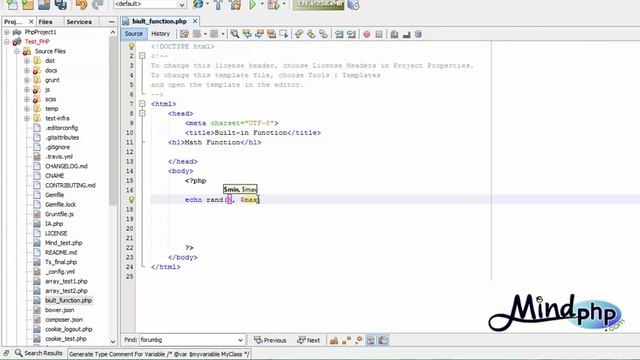Toggle Highlight Search icon in editor toolbar
Viewport: 640px width, 360px height.
(x=271, y=34)
